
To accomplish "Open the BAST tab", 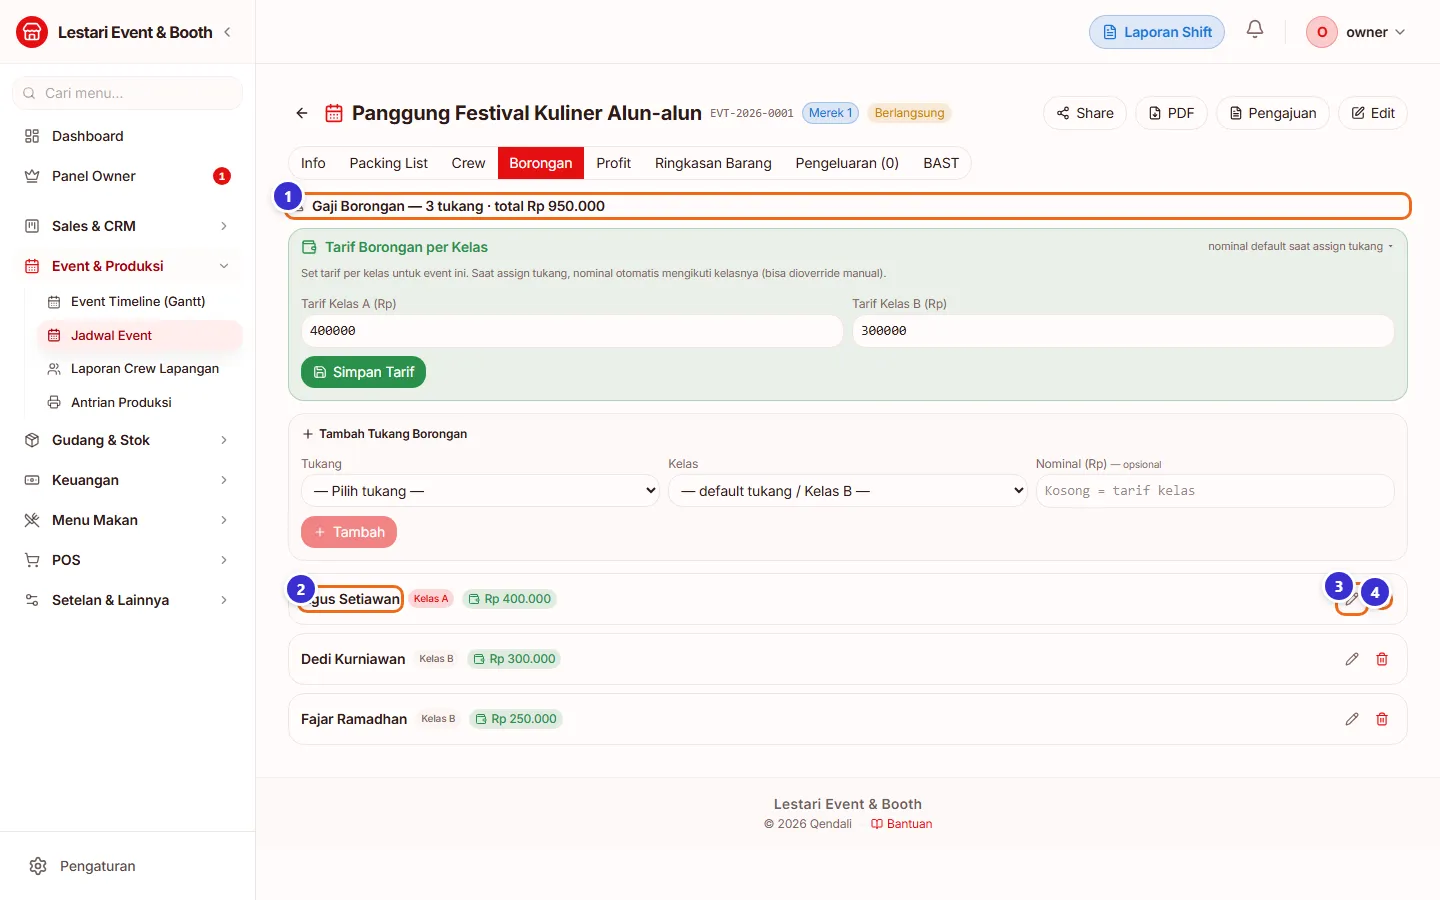I will [x=941, y=163].
